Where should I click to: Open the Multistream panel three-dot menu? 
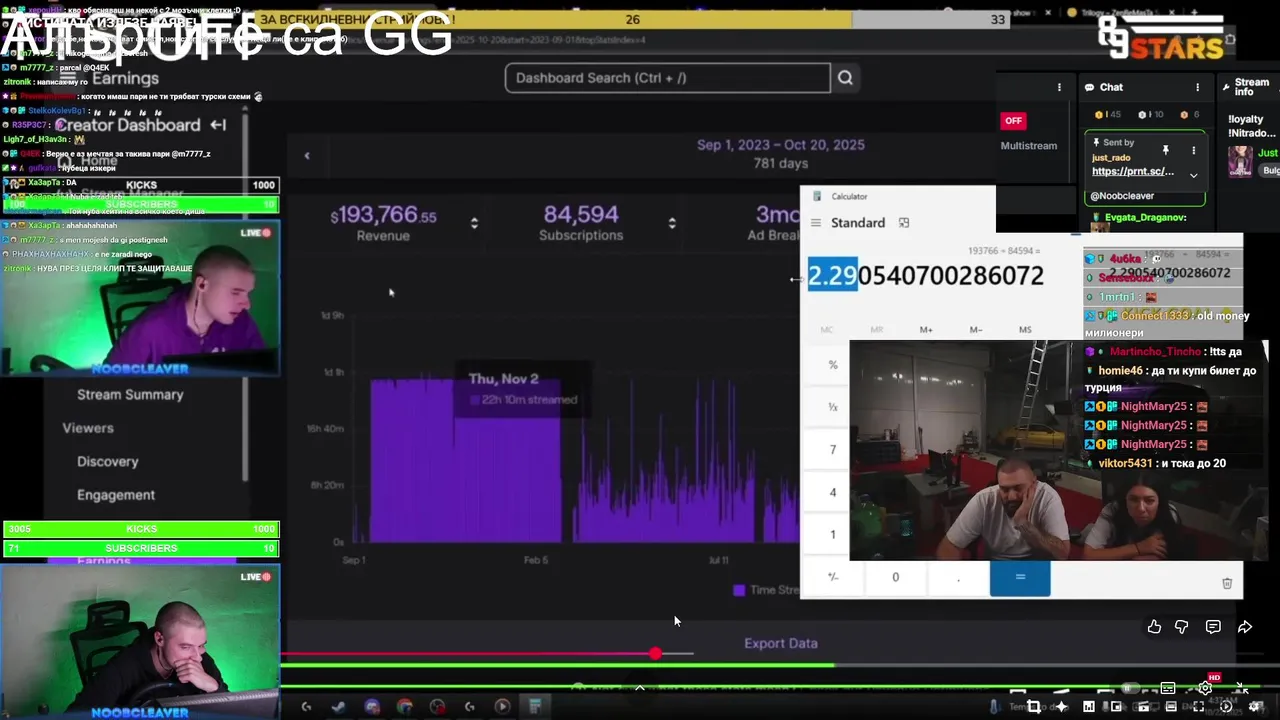pyautogui.click(x=1059, y=87)
